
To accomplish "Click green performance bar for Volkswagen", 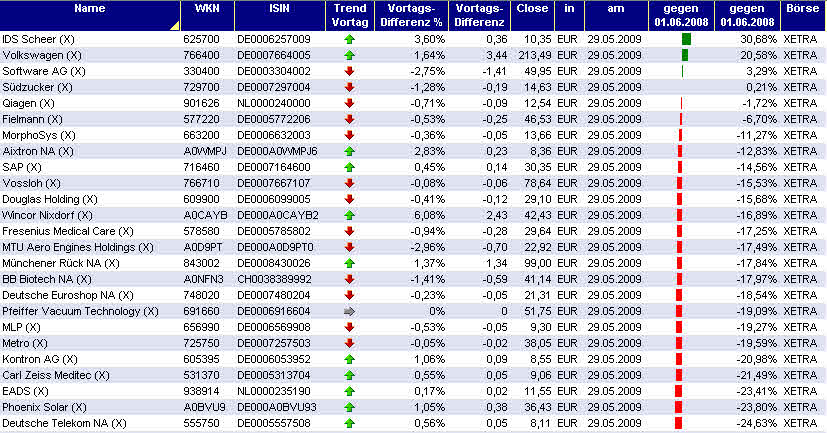I will pyautogui.click(x=685, y=55).
